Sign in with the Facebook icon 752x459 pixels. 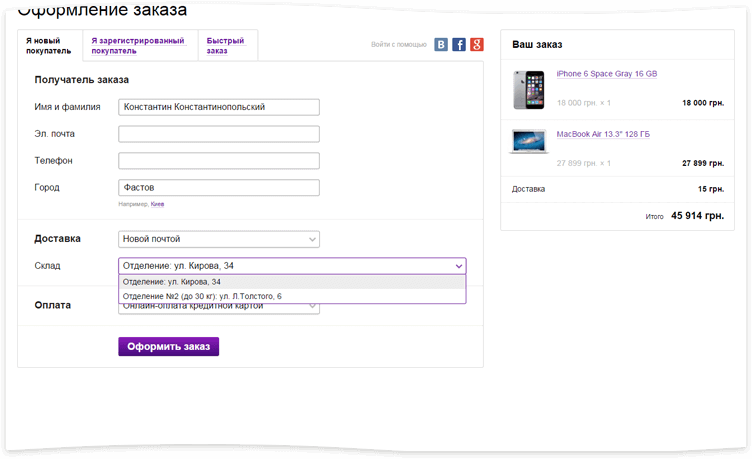click(x=459, y=44)
